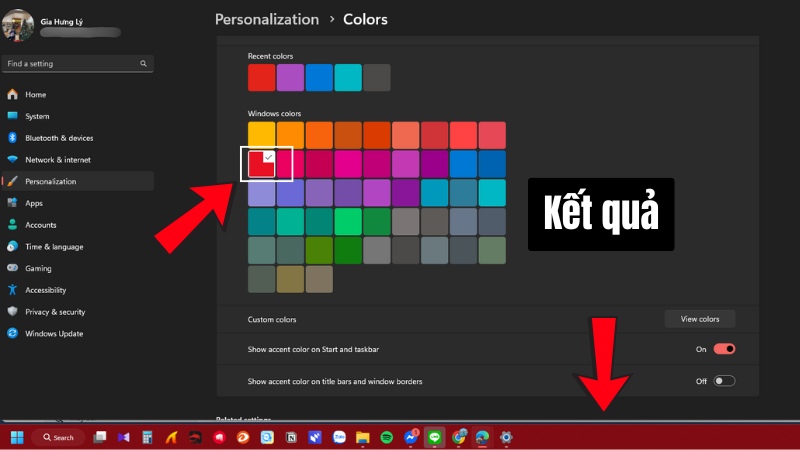
Task: Pick the teal swatch in Recent colors
Action: tap(348, 78)
